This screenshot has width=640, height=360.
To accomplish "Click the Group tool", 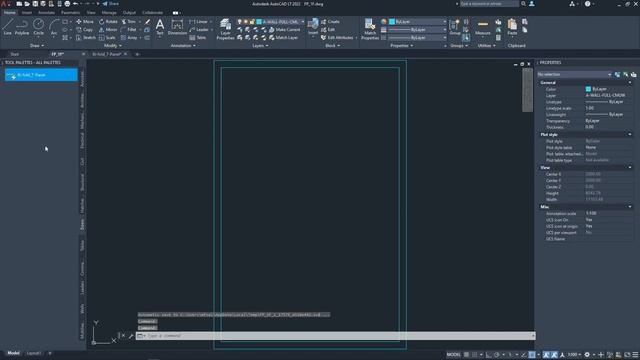I will [x=455, y=27].
